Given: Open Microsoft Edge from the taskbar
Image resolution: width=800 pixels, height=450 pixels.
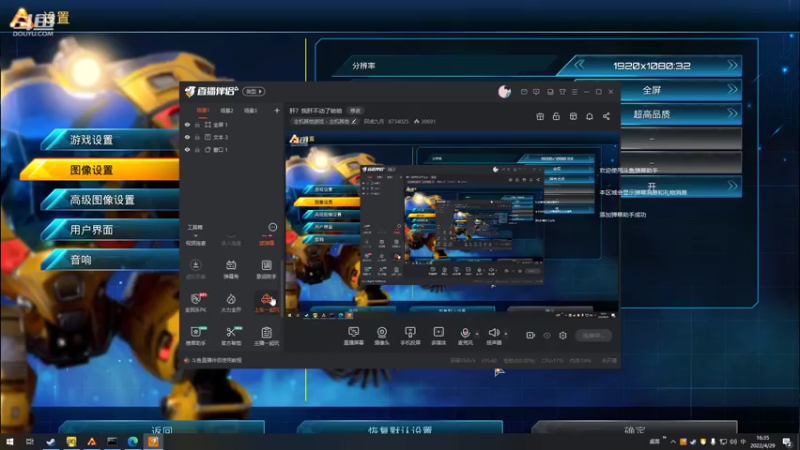Looking at the screenshot, I should (133, 442).
